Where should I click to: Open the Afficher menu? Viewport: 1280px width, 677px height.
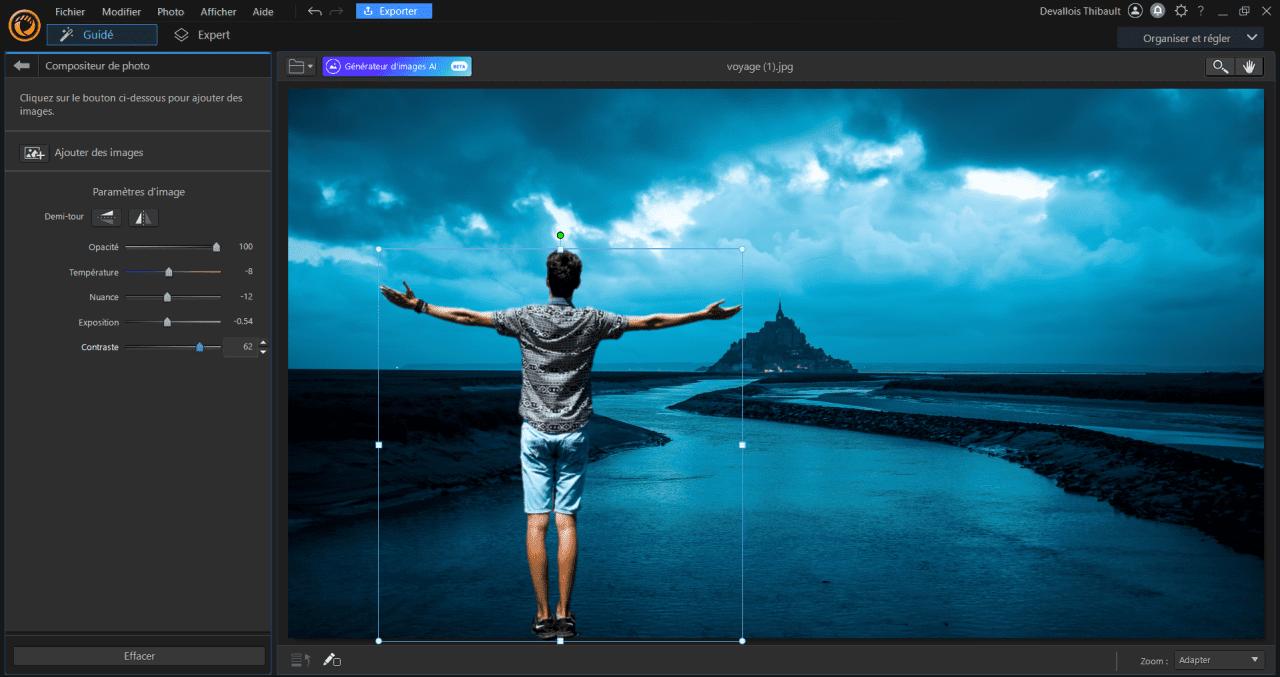coord(218,11)
